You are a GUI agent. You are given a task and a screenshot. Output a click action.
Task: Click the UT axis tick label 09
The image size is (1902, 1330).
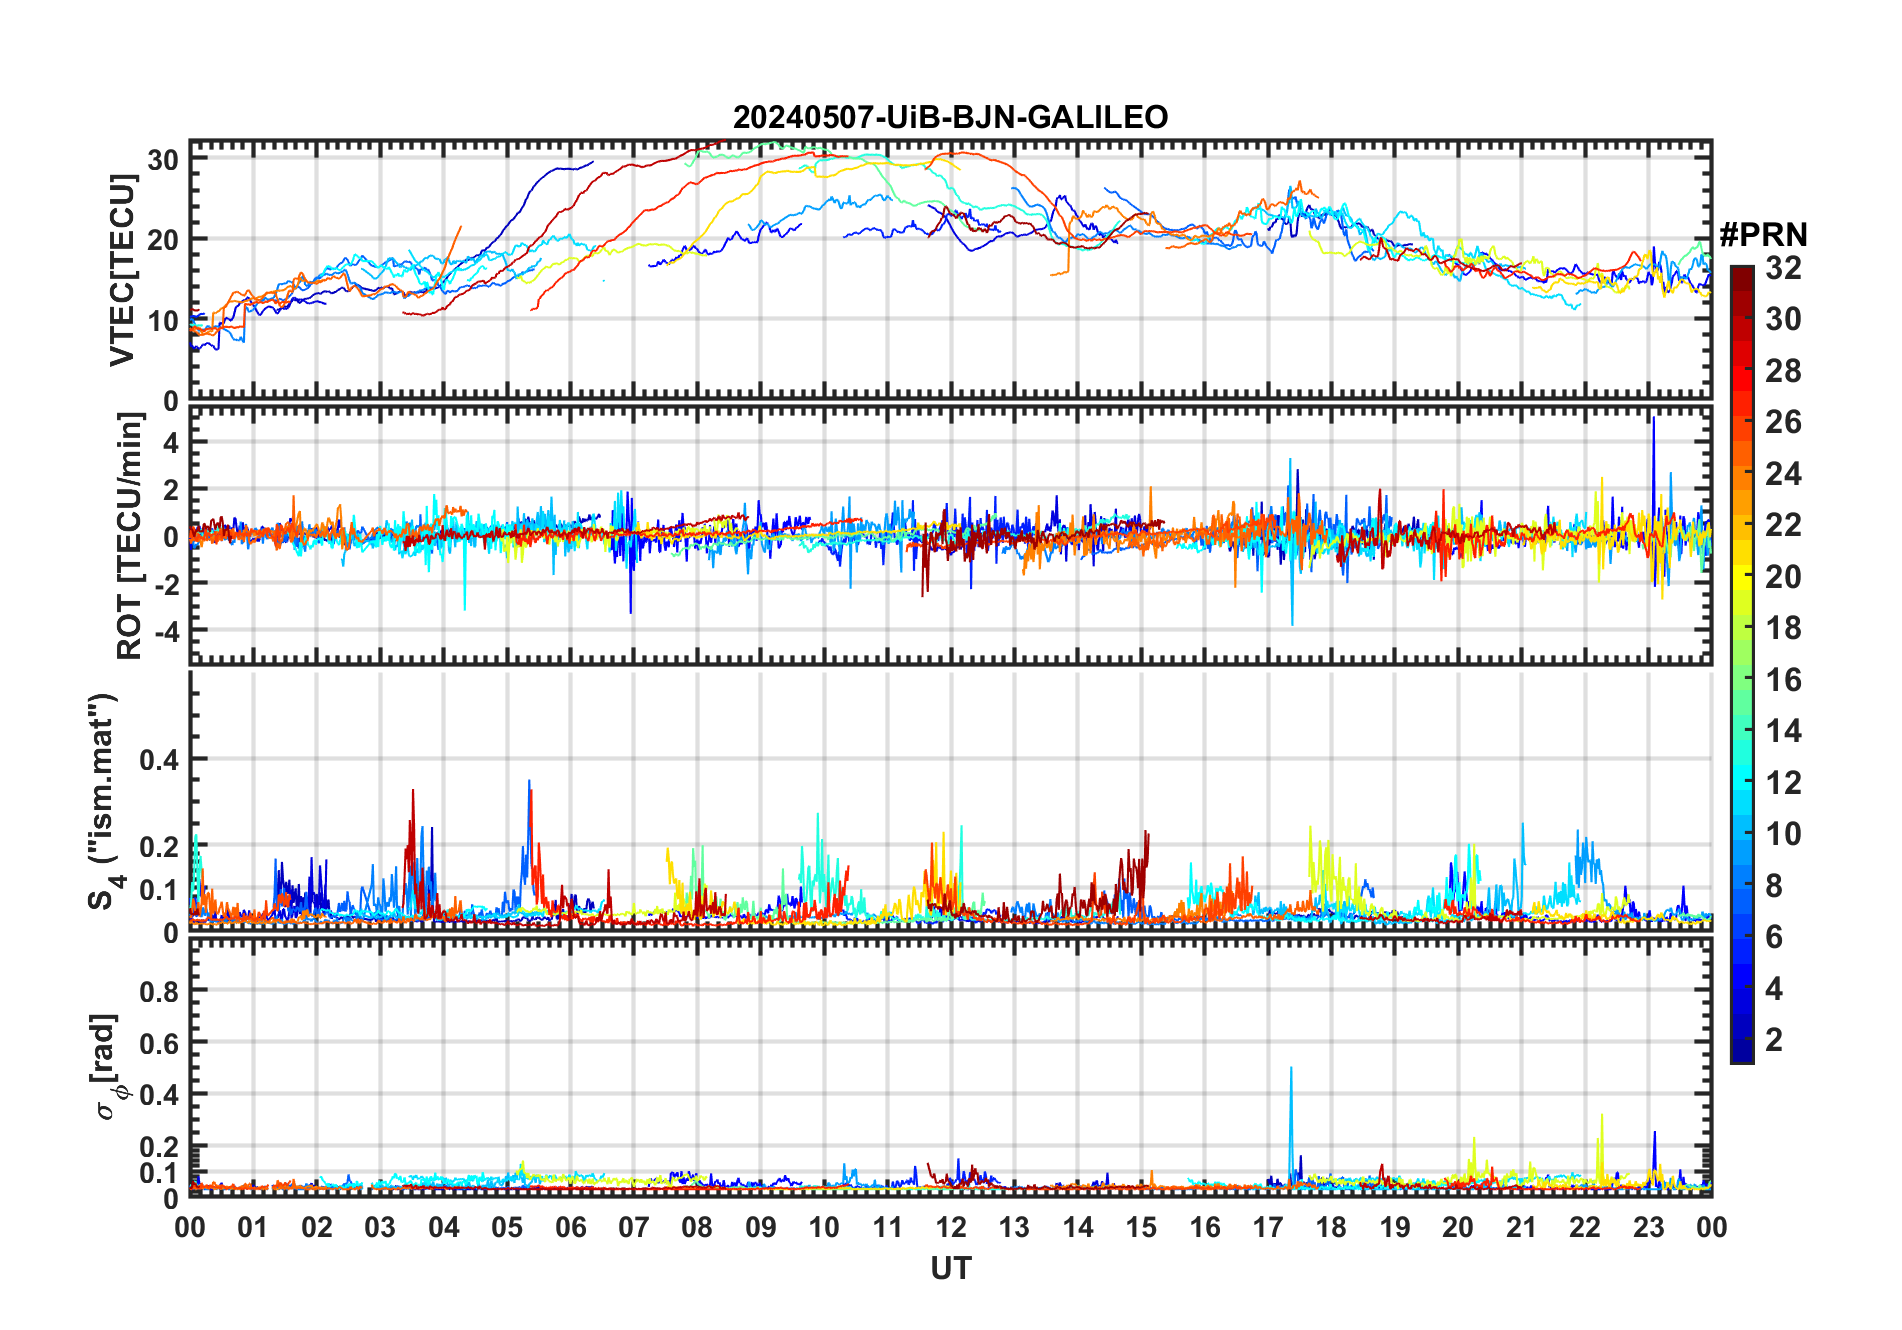(x=761, y=1227)
